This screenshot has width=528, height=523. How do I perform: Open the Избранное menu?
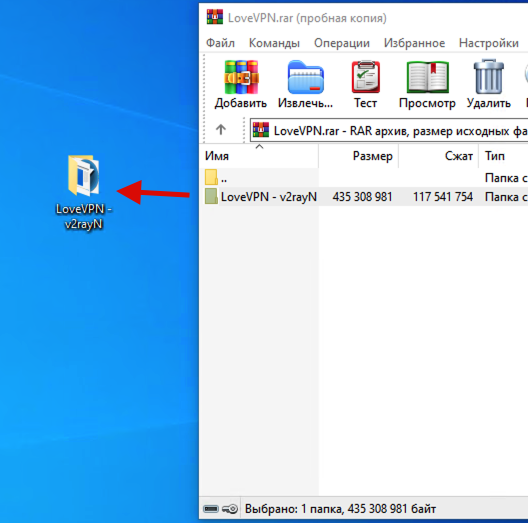tap(414, 43)
